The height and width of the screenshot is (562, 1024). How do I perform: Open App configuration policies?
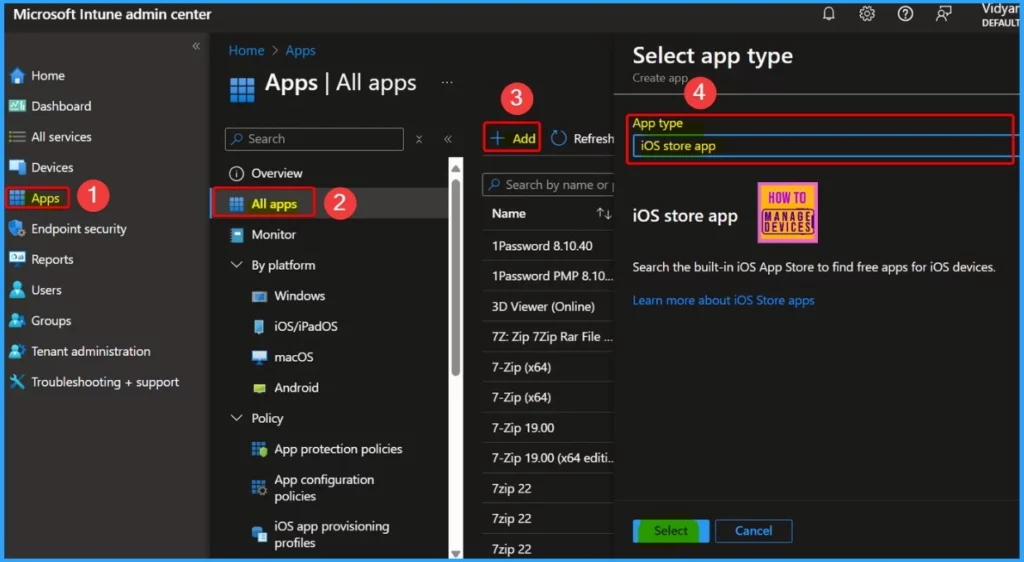(324, 488)
